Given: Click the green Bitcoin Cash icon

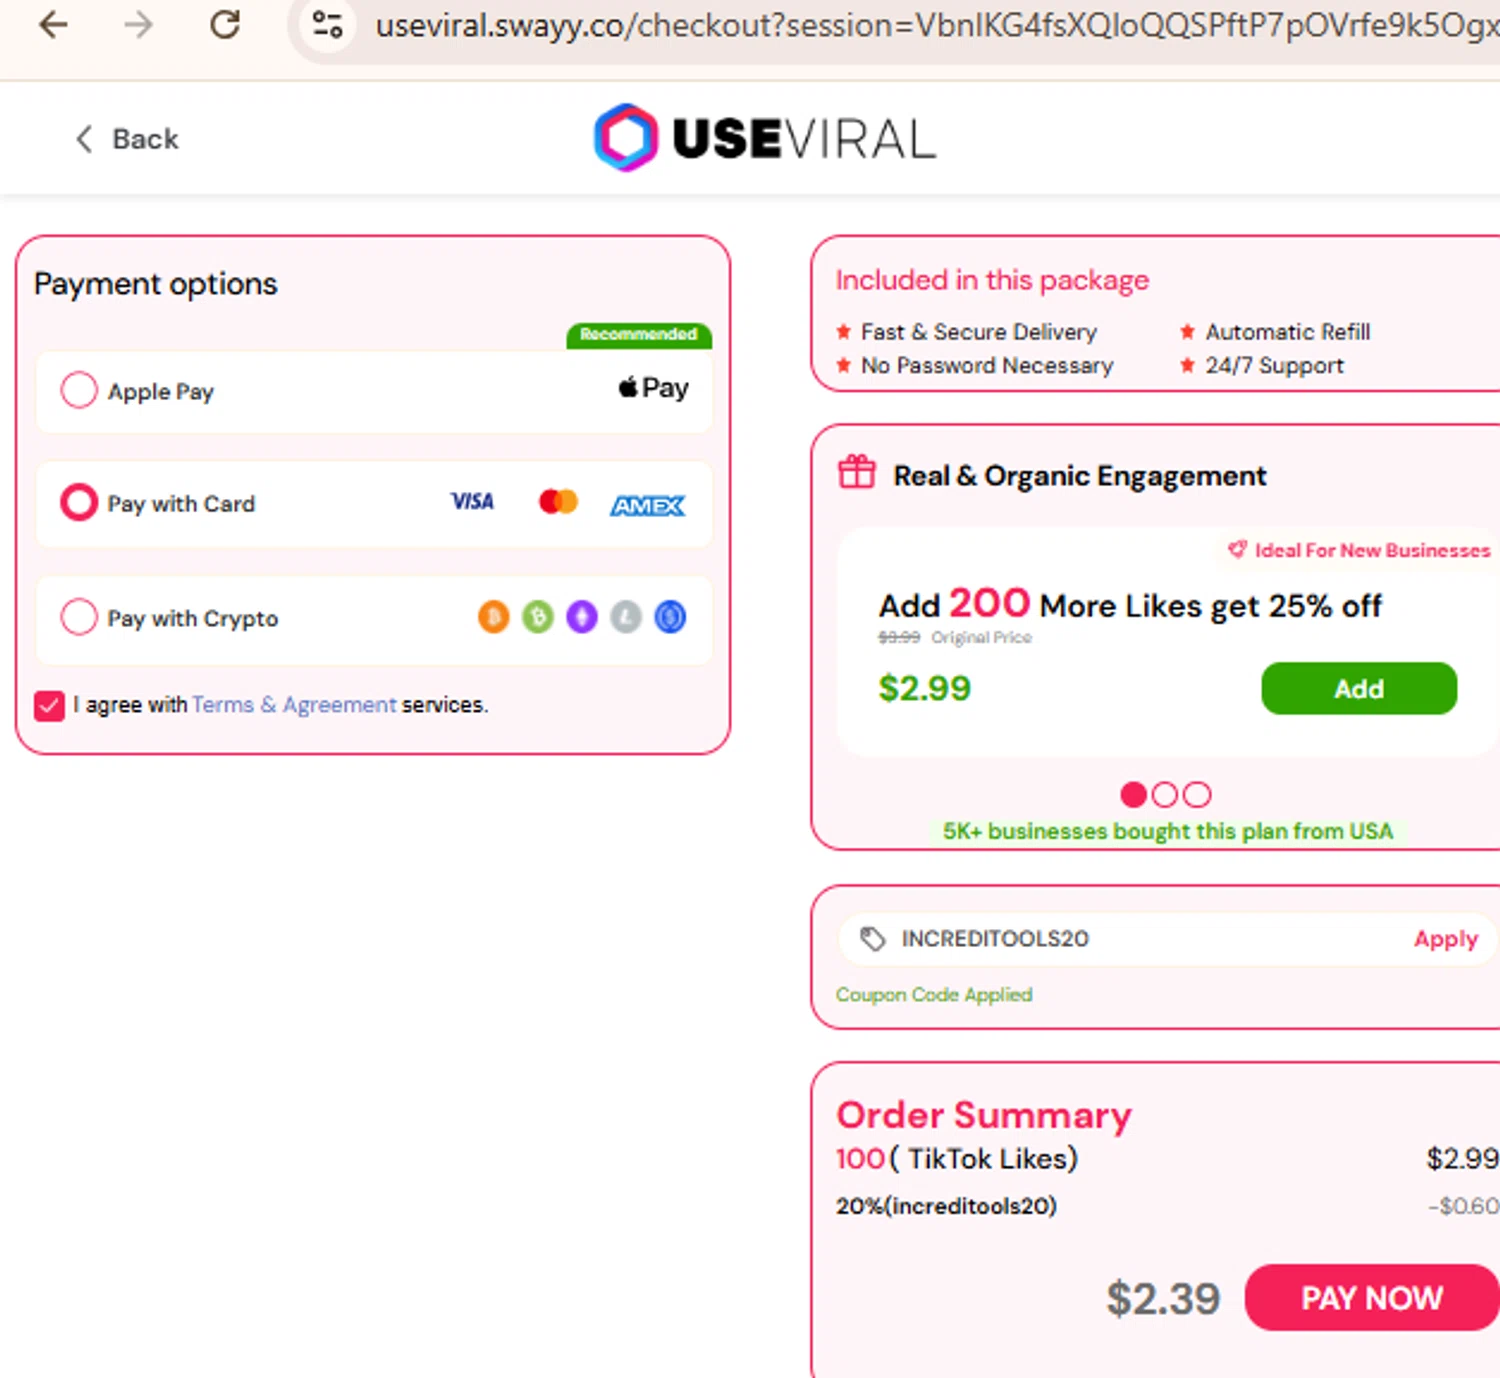Looking at the screenshot, I should tap(538, 617).
